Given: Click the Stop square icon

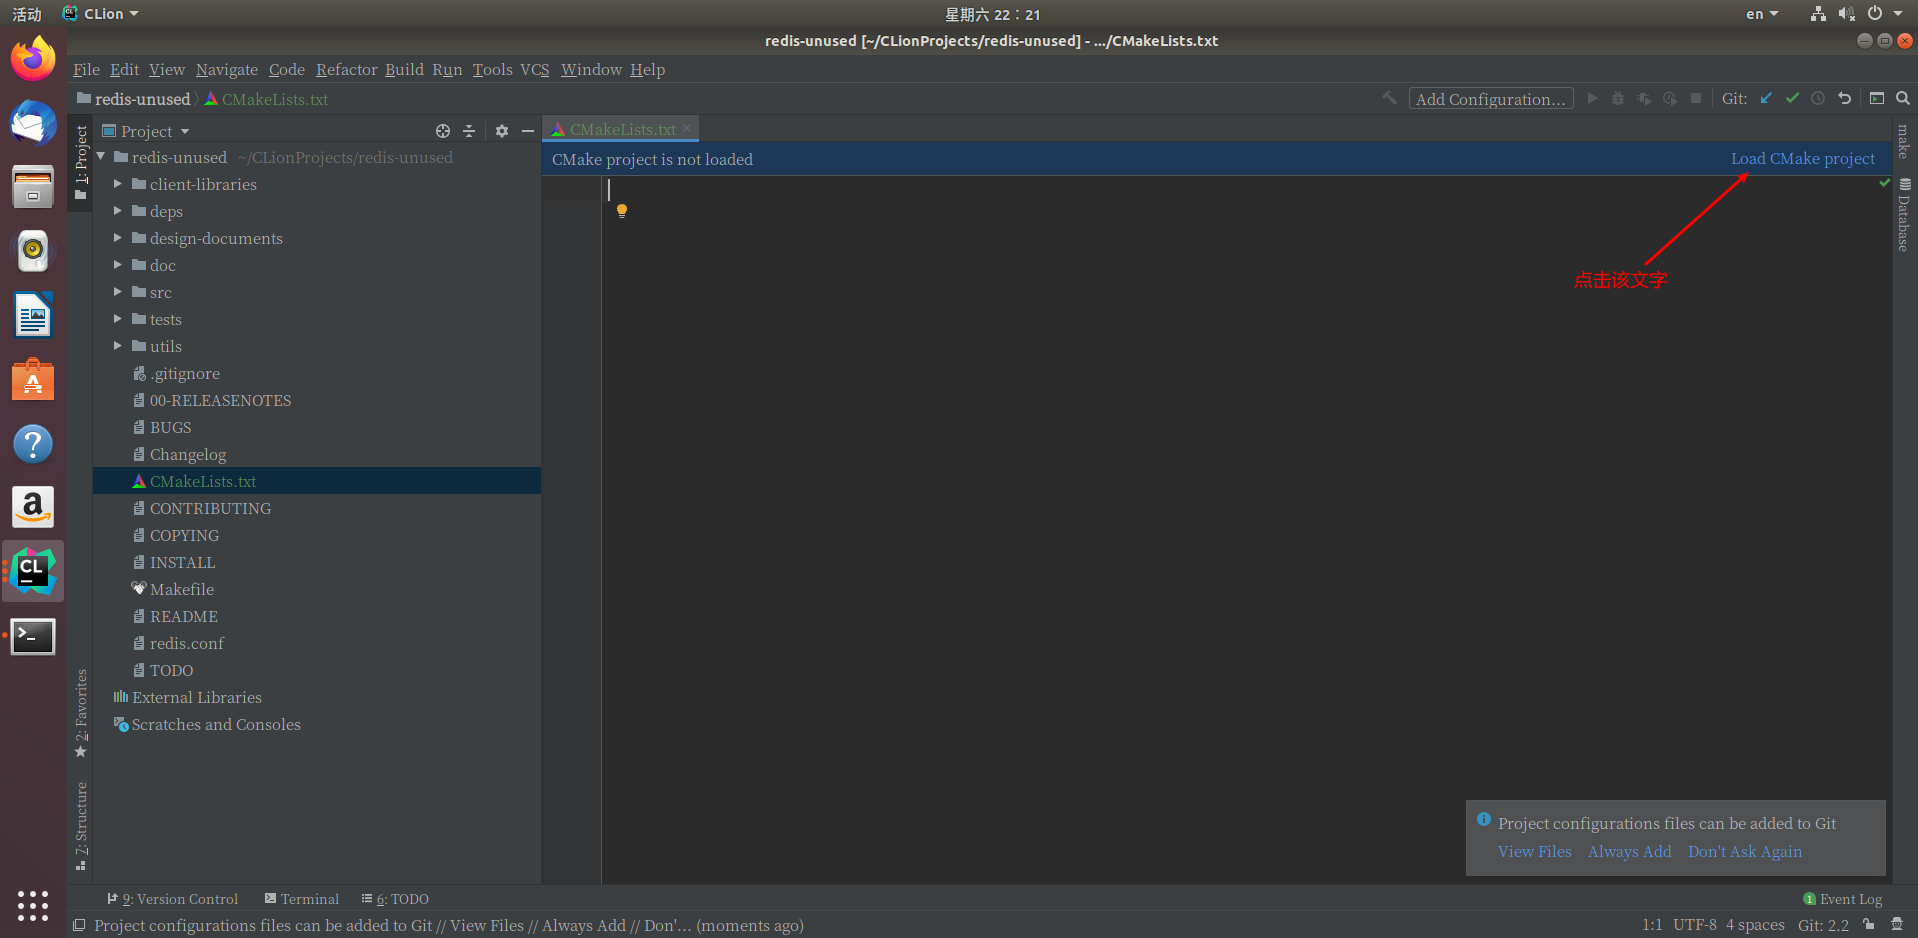Looking at the screenshot, I should pyautogui.click(x=1696, y=98).
